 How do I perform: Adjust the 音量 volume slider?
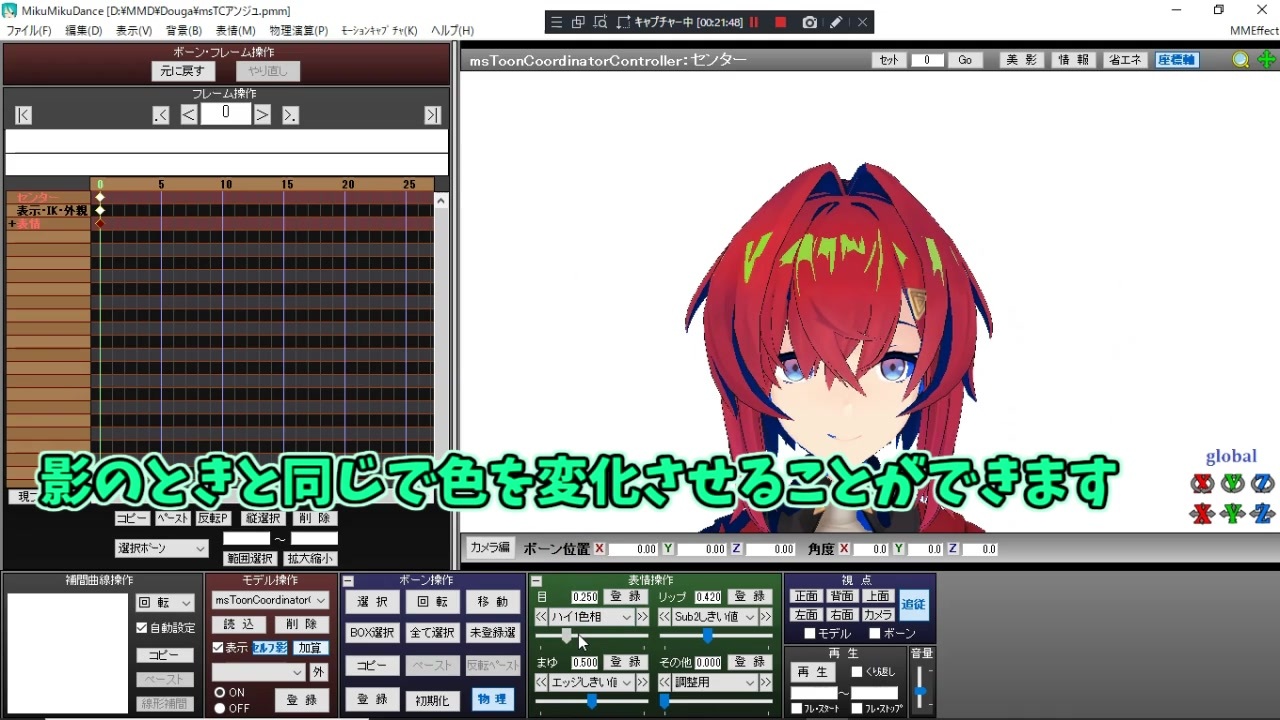pyautogui.click(x=920, y=691)
